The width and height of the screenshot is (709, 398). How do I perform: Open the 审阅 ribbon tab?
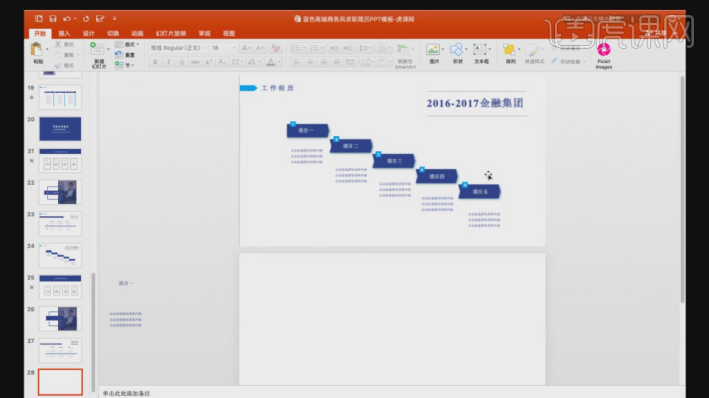[x=204, y=33]
